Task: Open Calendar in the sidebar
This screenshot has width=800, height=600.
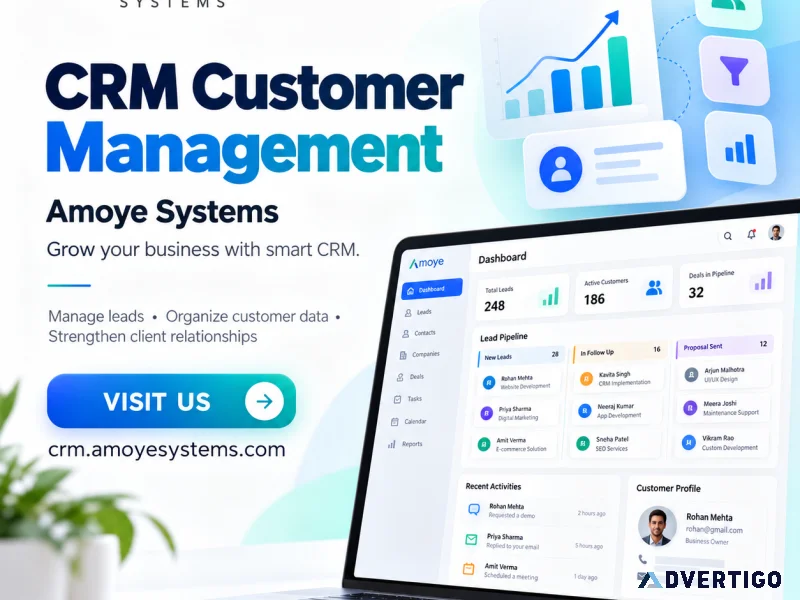Action: tap(408, 421)
